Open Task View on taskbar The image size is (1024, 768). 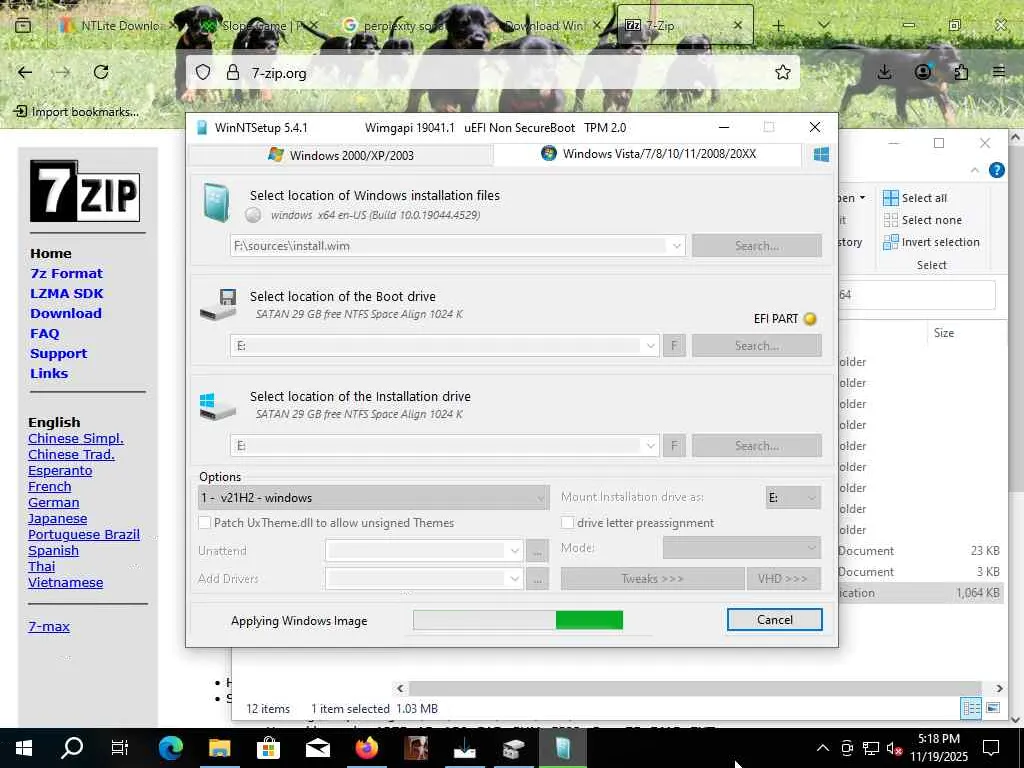click(x=120, y=748)
